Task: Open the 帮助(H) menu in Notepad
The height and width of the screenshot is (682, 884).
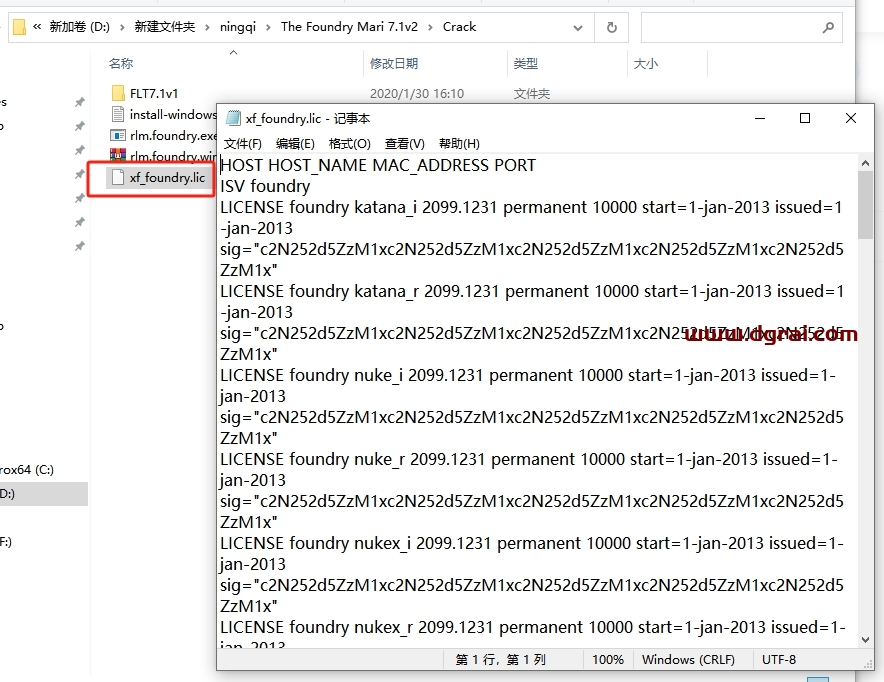Action: click(459, 144)
